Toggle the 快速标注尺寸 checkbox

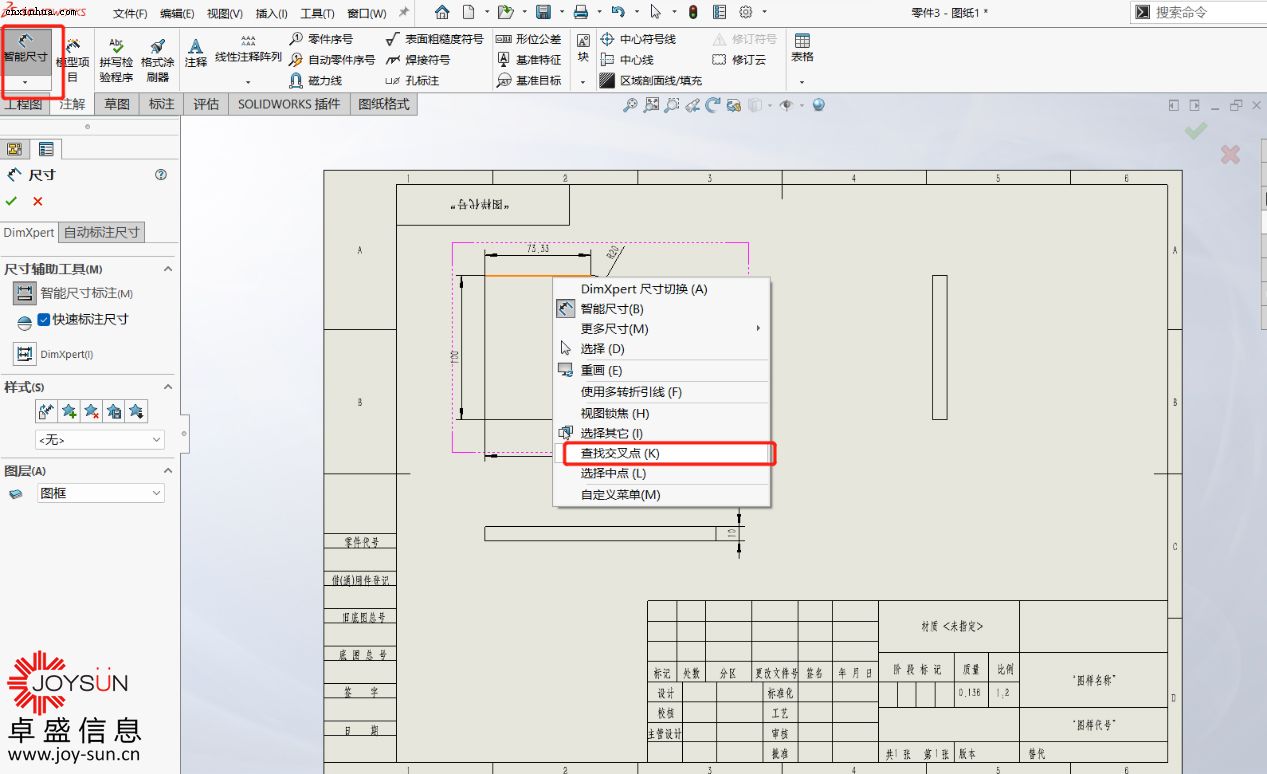pyautogui.click(x=44, y=320)
